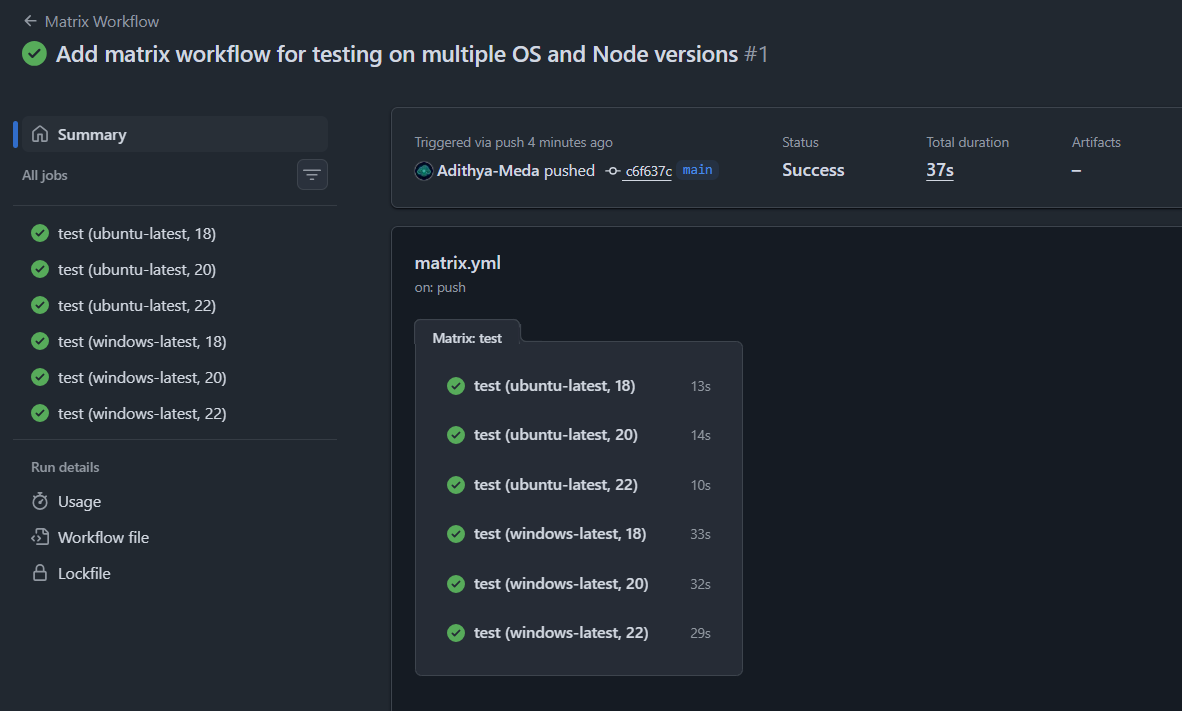Image resolution: width=1182 pixels, height=711 pixels.
Task: Click matrix check icon for windows-latest, 22
Action: [456, 633]
